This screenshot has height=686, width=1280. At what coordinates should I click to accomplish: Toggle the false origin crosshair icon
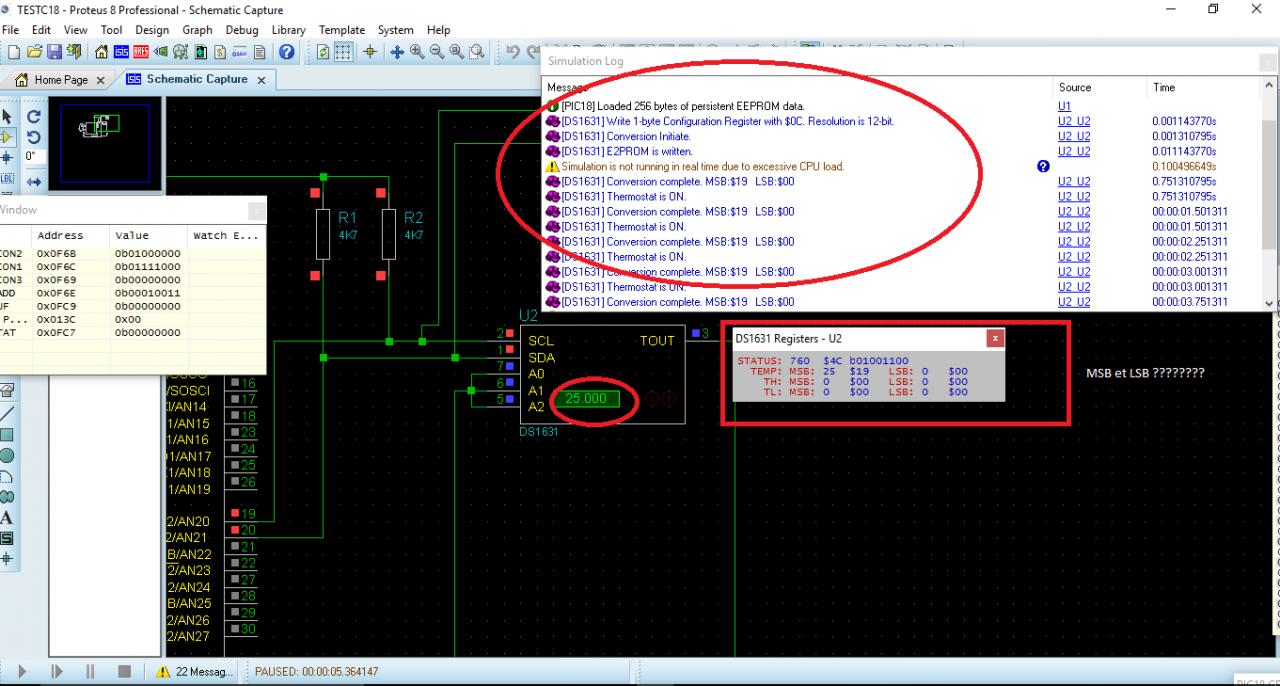pos(370,52)
